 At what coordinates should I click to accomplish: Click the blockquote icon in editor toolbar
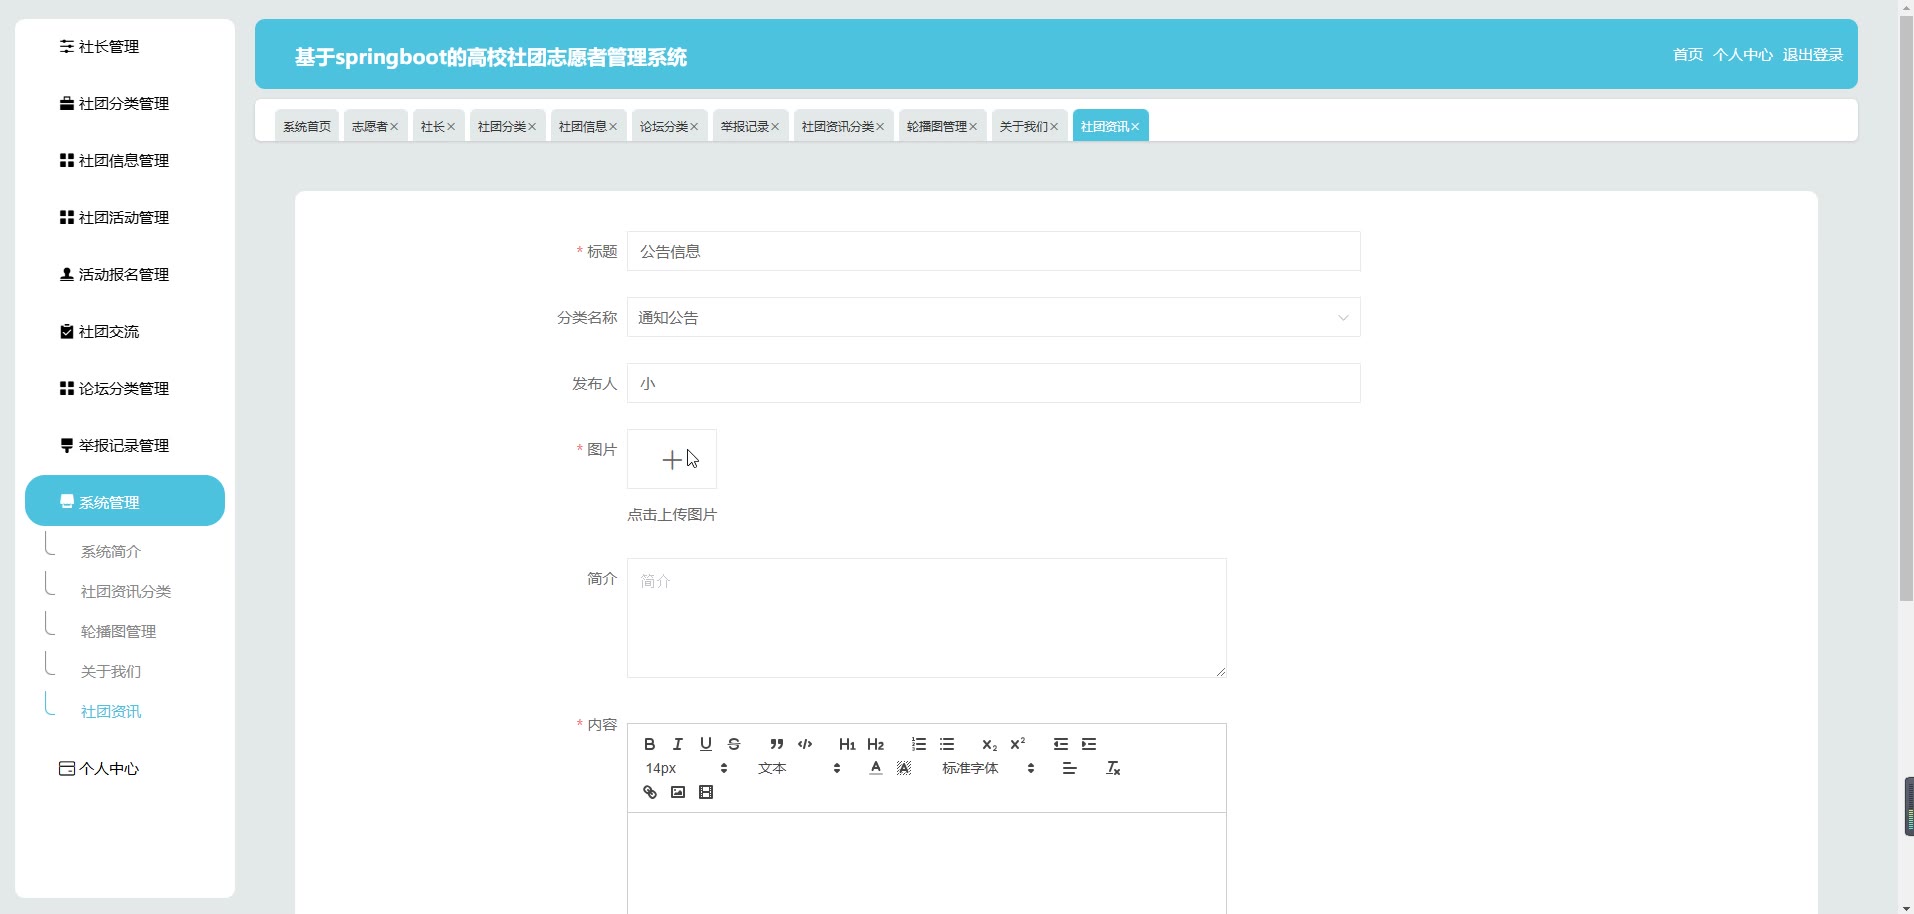tap(776, 744)
